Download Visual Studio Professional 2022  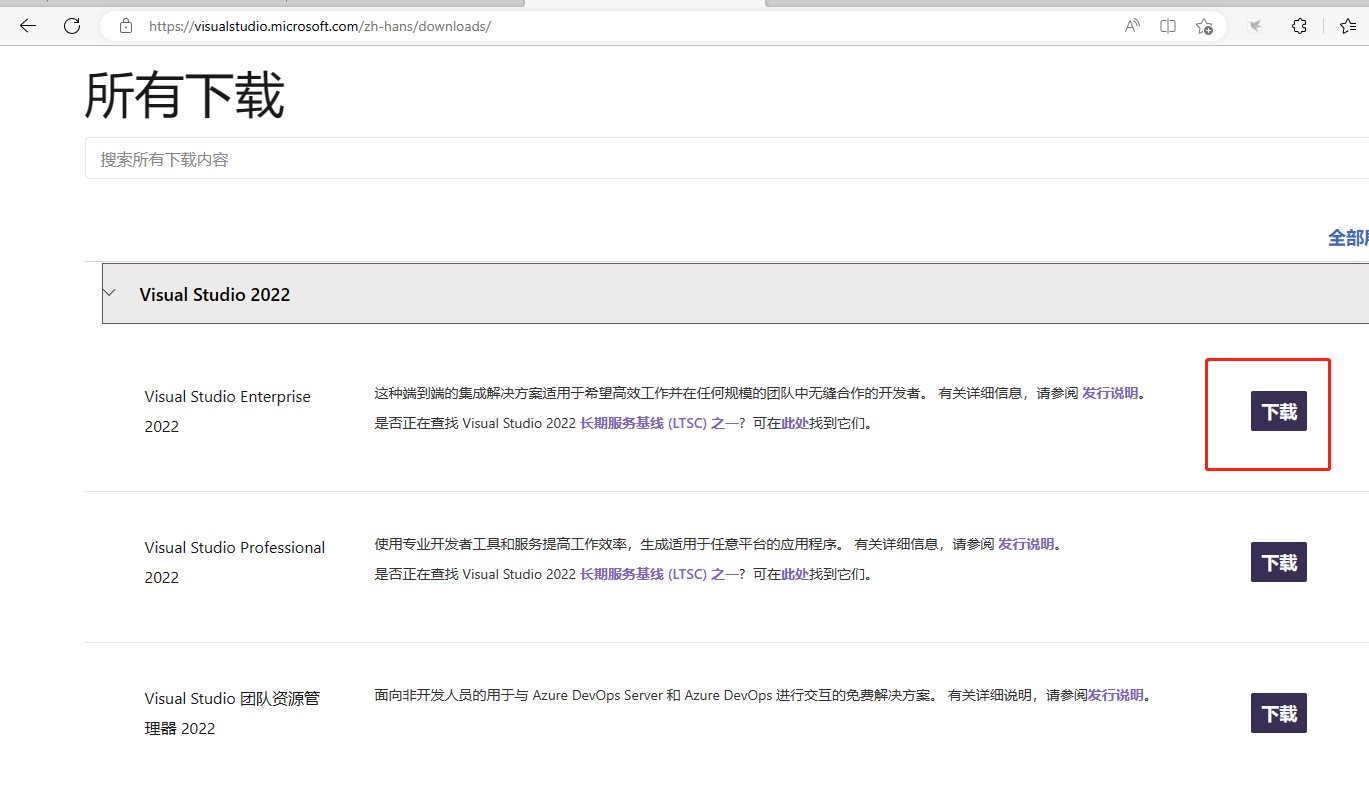point(1279,562)
